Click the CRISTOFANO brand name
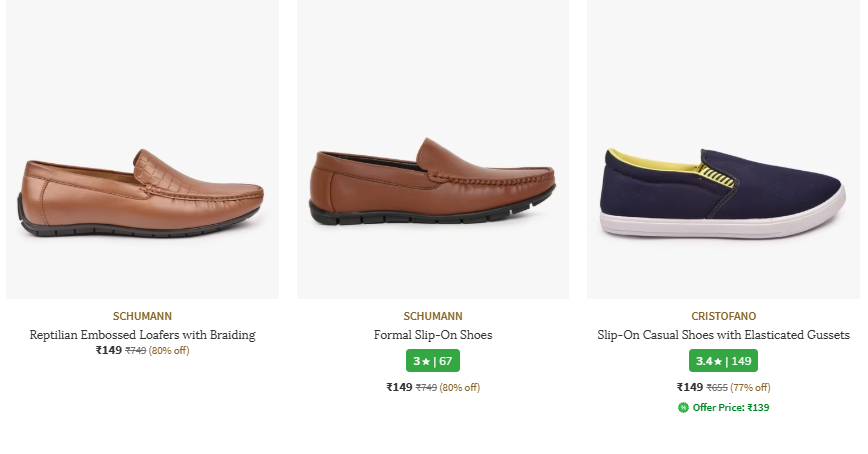Viewport: 868px width, 454px height. 723,316
